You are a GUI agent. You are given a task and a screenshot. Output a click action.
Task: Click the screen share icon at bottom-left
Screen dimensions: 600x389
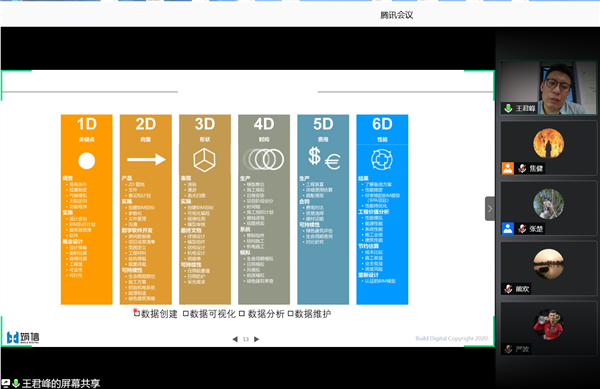pyautogui.click(x=6, y=383)
